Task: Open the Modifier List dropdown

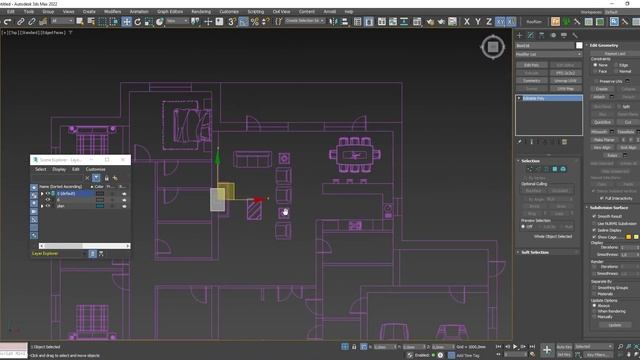Action: click(x=549, y=54)
